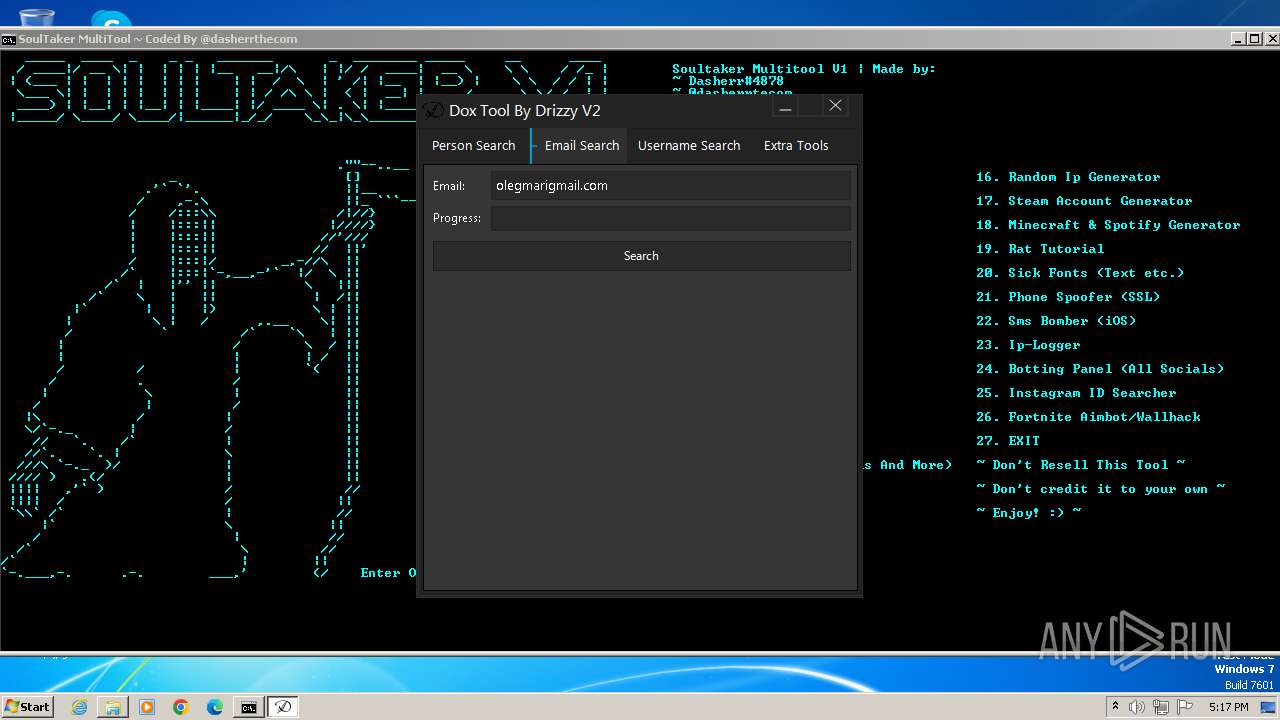Click '18. Minecraft & Spotify Generator' text
This screenshot has width=1280, height=720.
pos(1108,225)
